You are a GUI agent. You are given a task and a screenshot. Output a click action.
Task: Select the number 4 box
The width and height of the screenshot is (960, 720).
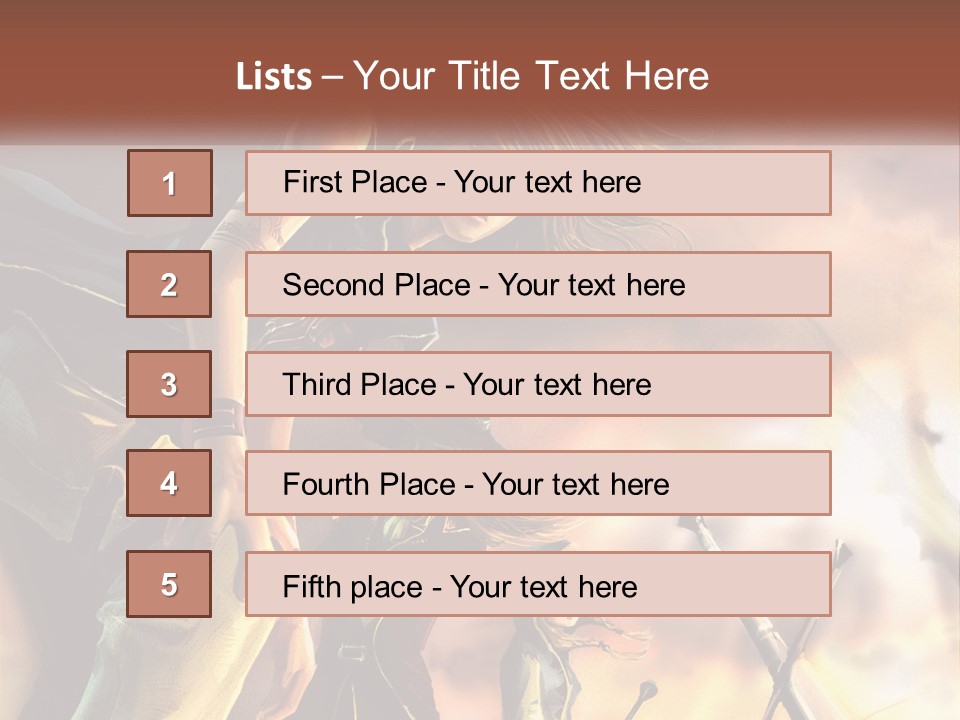tap(169, 483)
